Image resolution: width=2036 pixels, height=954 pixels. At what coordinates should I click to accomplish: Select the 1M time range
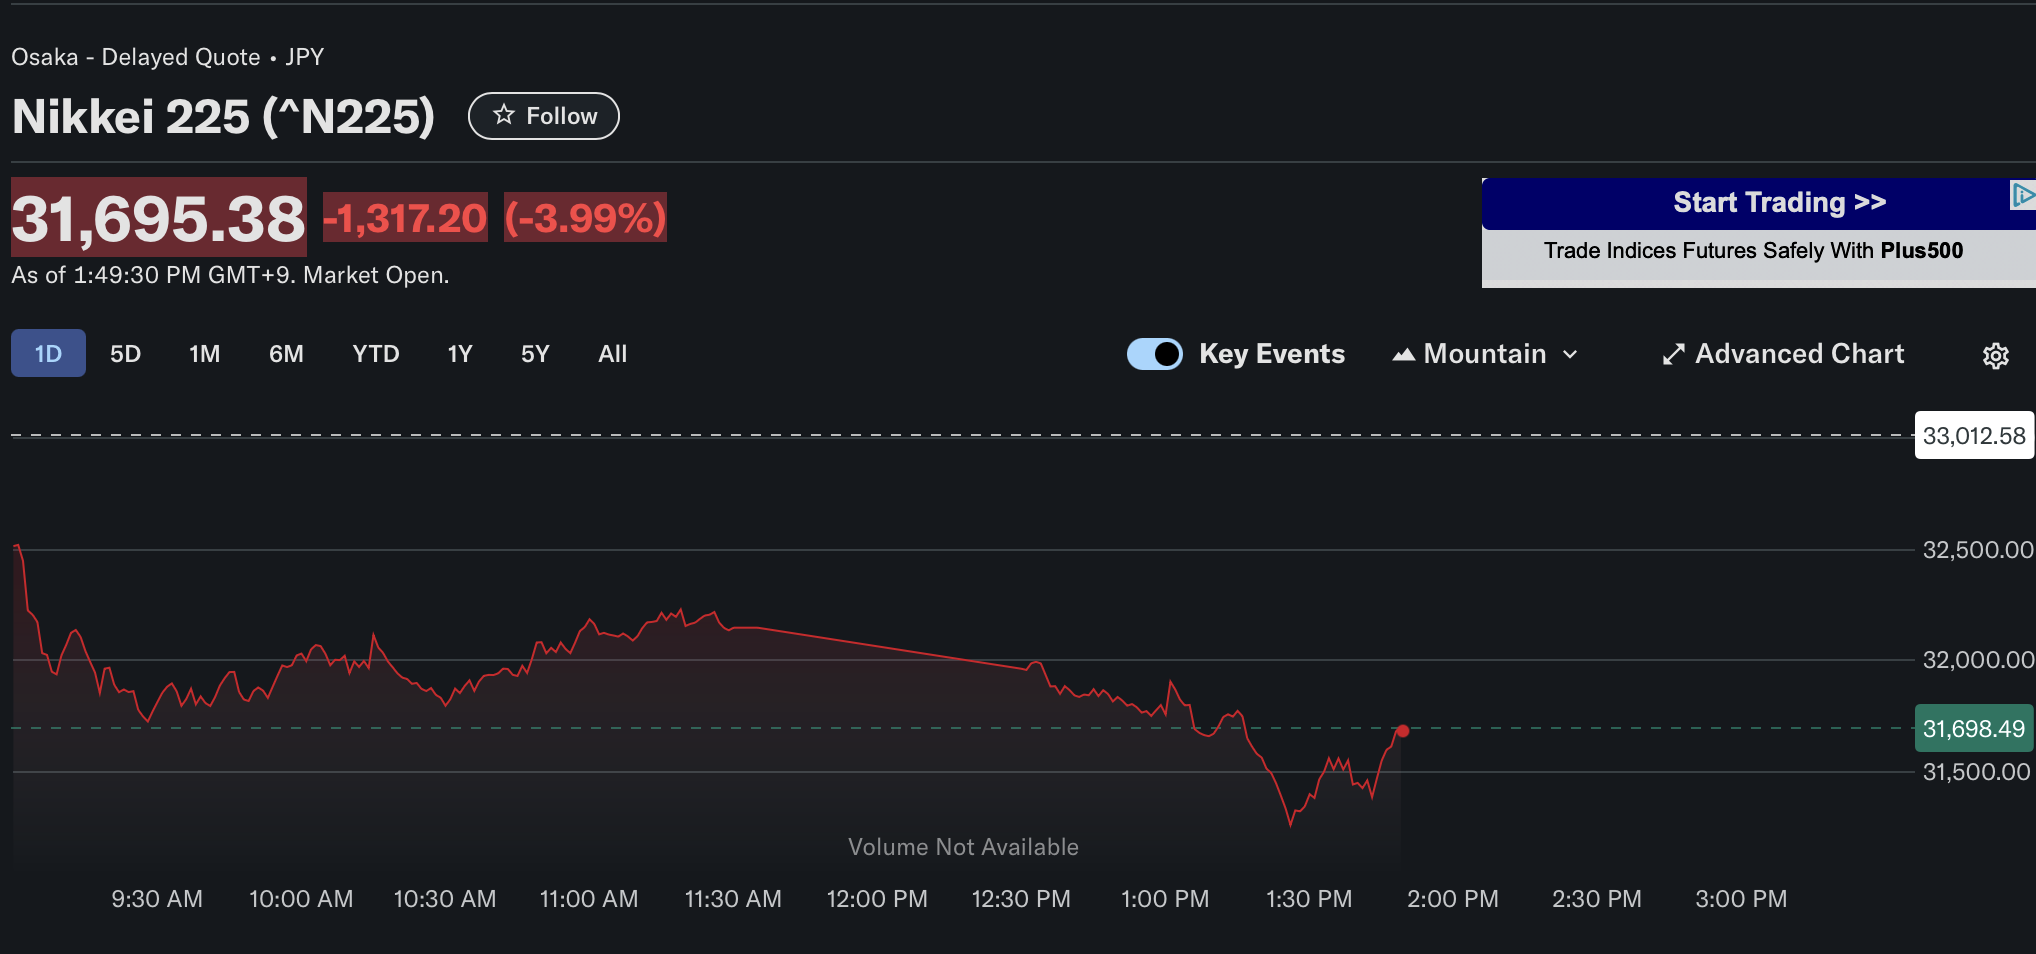pos(204,354)
